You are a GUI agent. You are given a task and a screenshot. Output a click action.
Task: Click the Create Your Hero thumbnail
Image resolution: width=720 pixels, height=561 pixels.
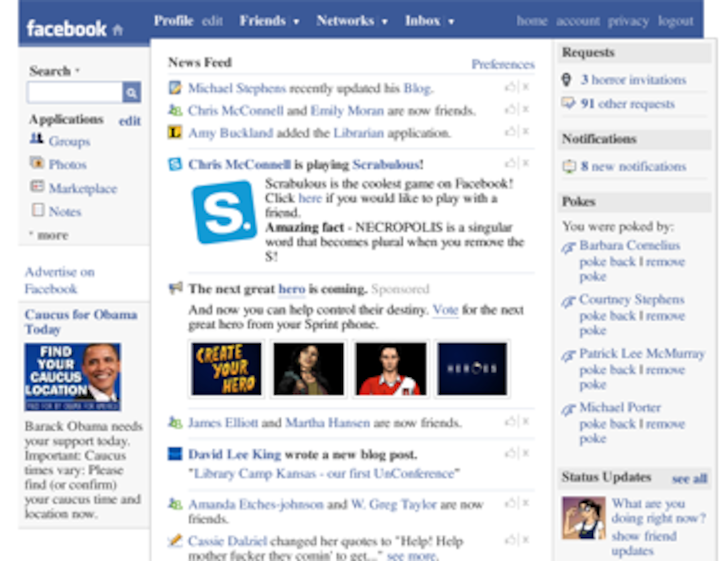tap(226, 368)
